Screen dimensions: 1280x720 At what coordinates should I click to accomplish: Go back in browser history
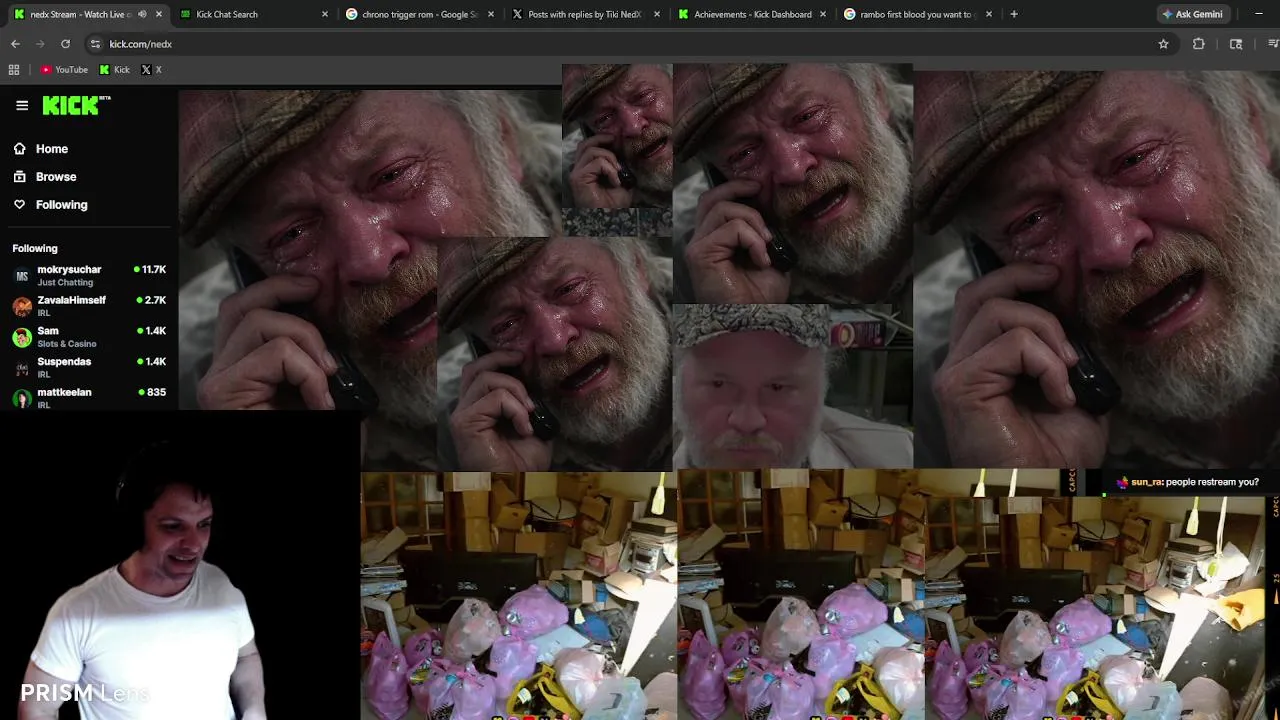pos(15,44)
